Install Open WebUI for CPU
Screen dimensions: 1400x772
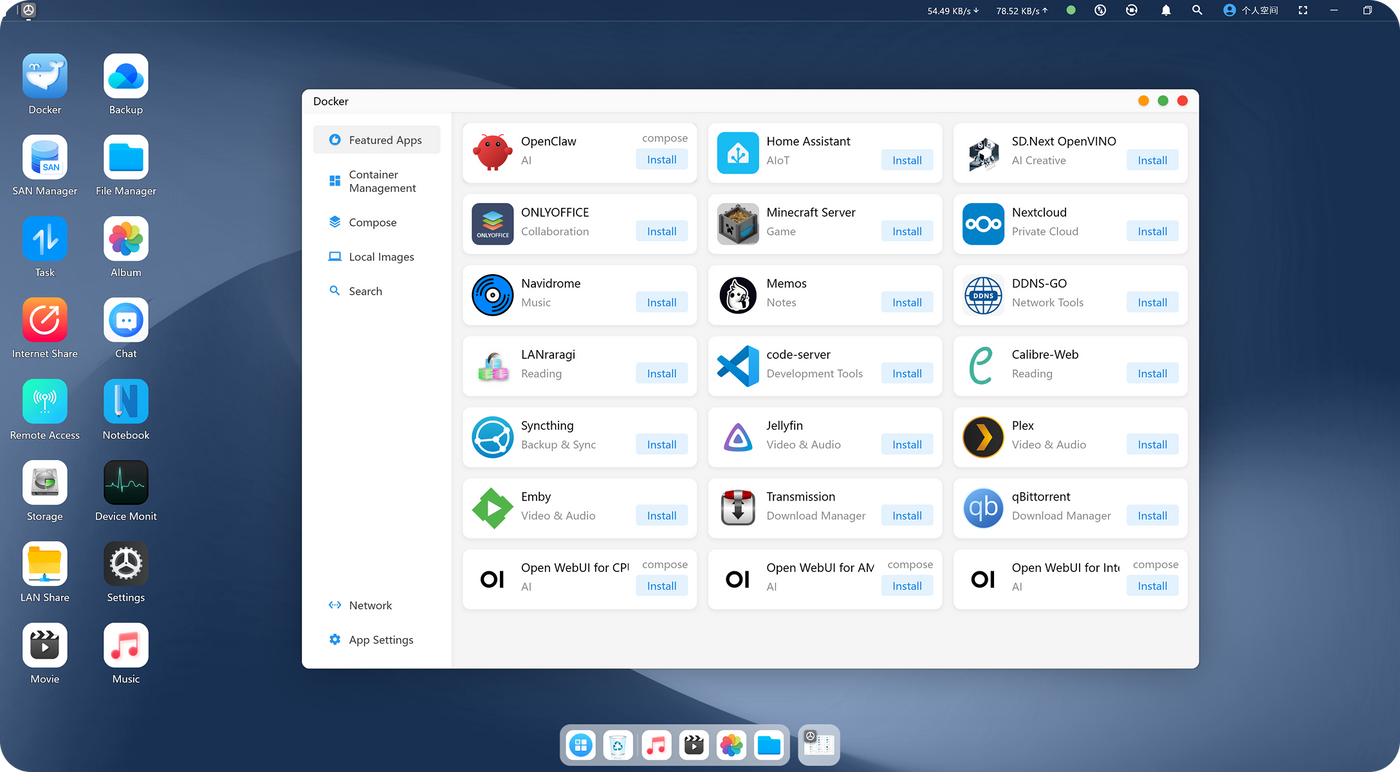click(x=662, y=586)
